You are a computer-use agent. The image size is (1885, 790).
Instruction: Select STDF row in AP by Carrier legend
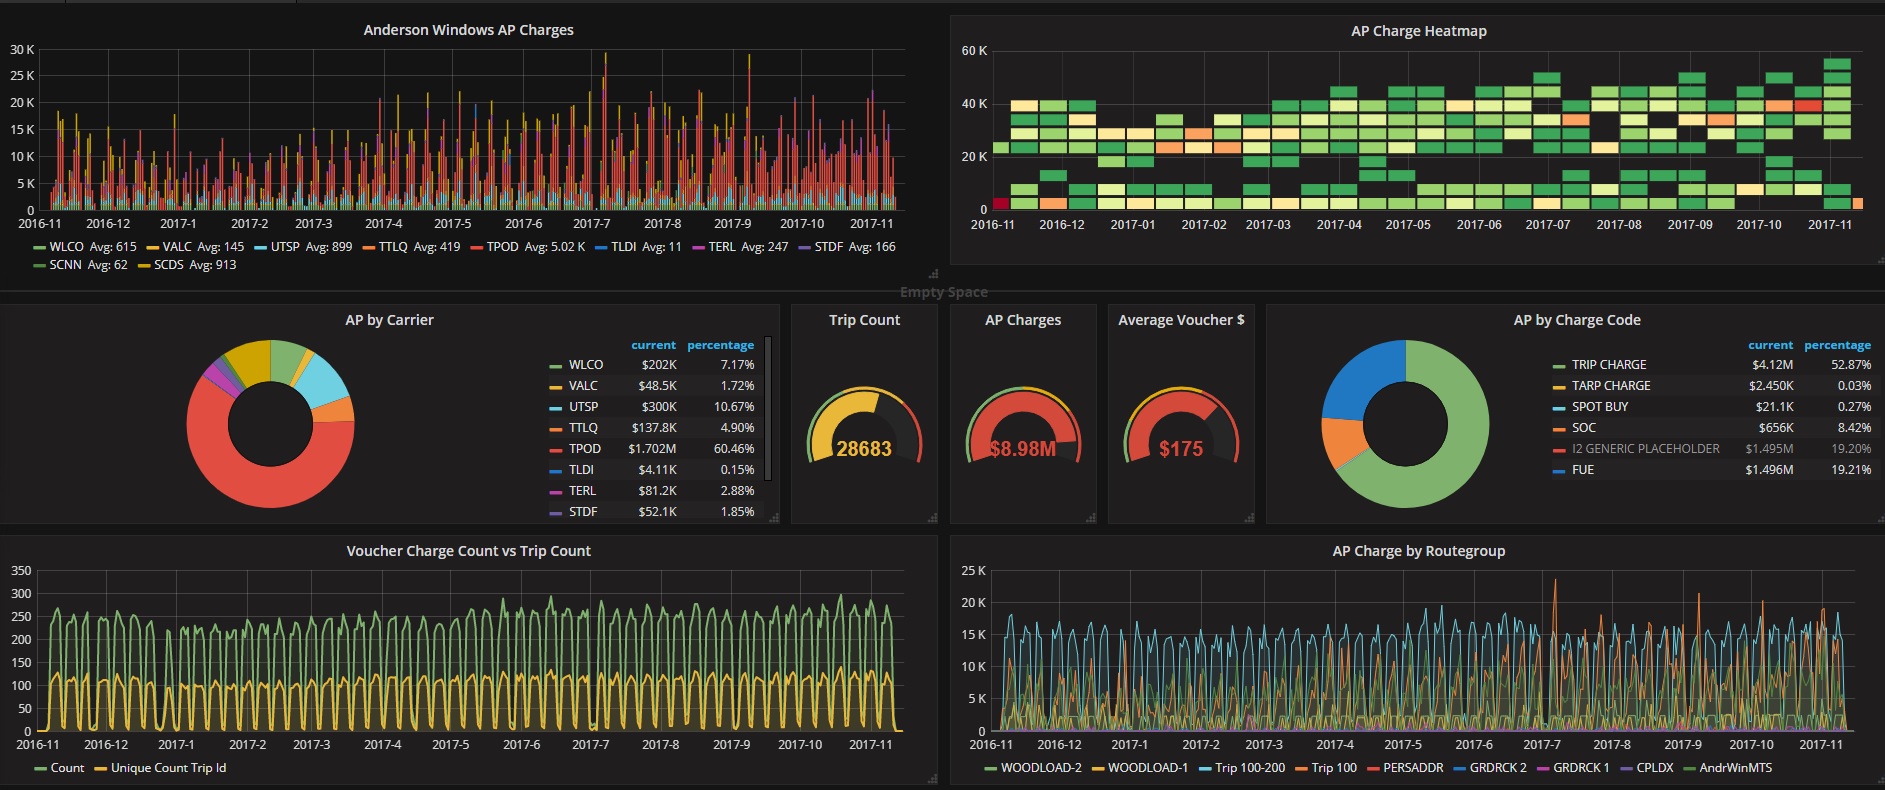tap(652, 512)
